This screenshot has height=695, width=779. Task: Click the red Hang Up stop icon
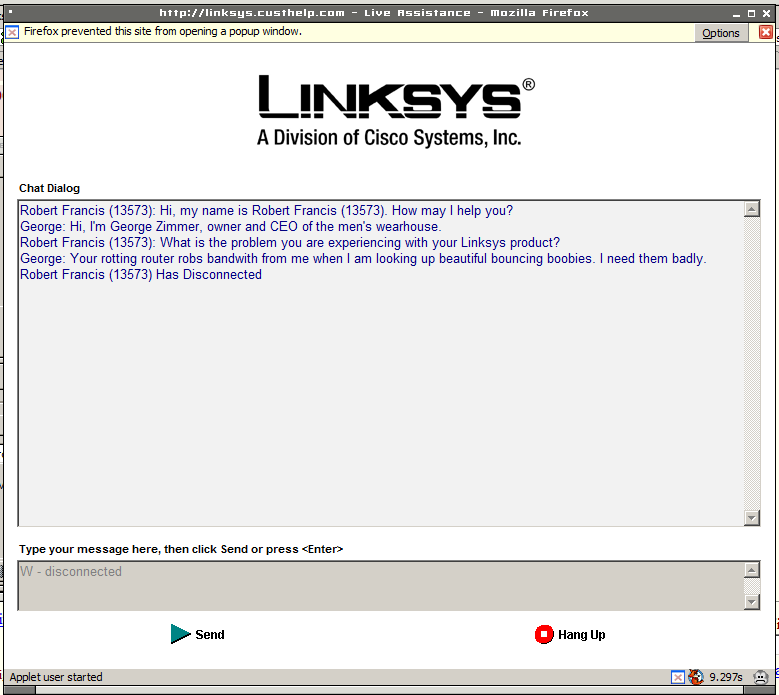pos(544,634)
